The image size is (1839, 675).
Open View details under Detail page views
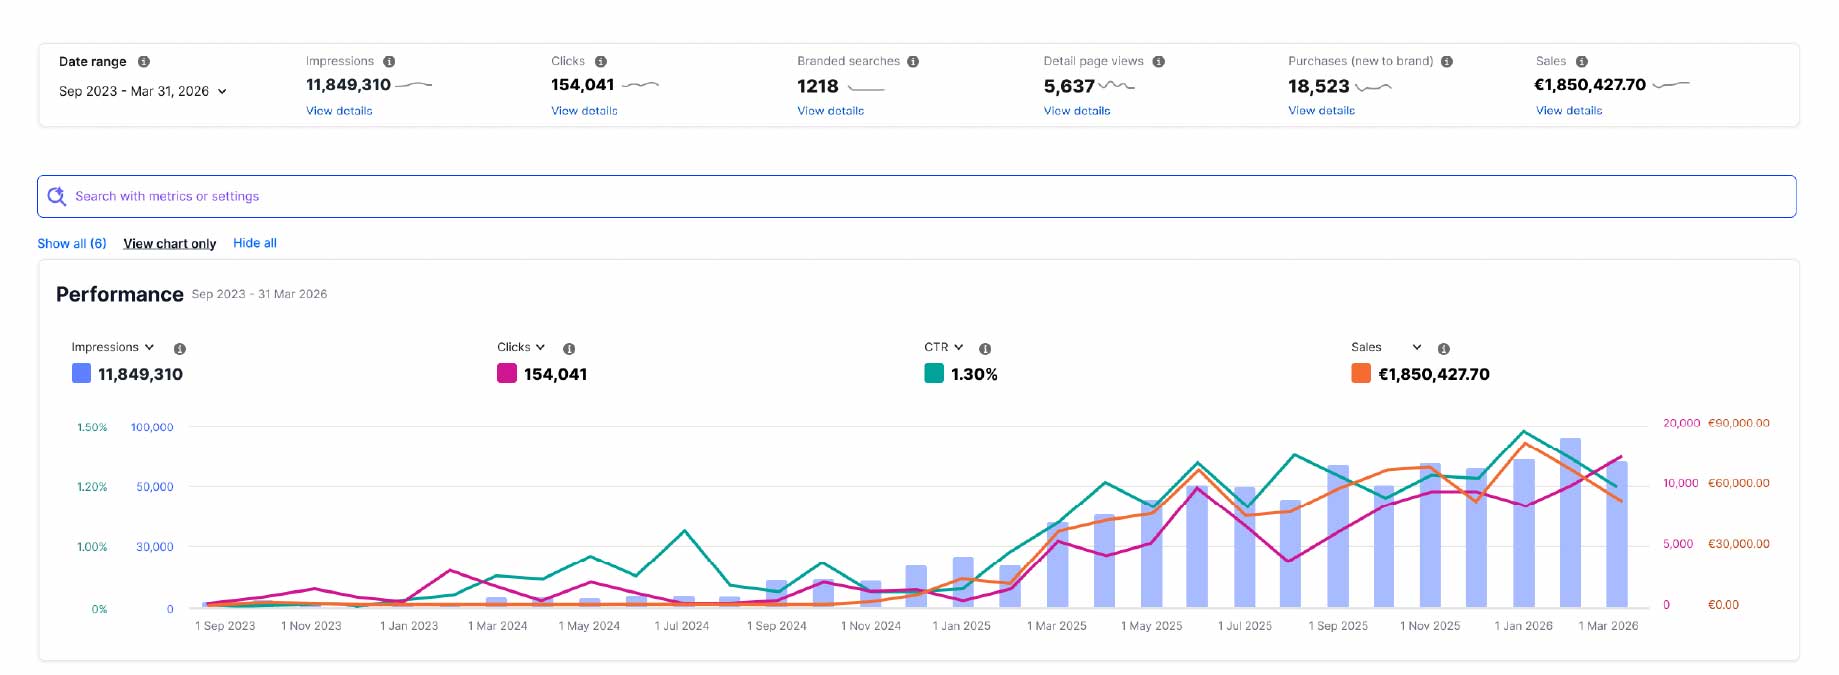(x=1077, y=111)
